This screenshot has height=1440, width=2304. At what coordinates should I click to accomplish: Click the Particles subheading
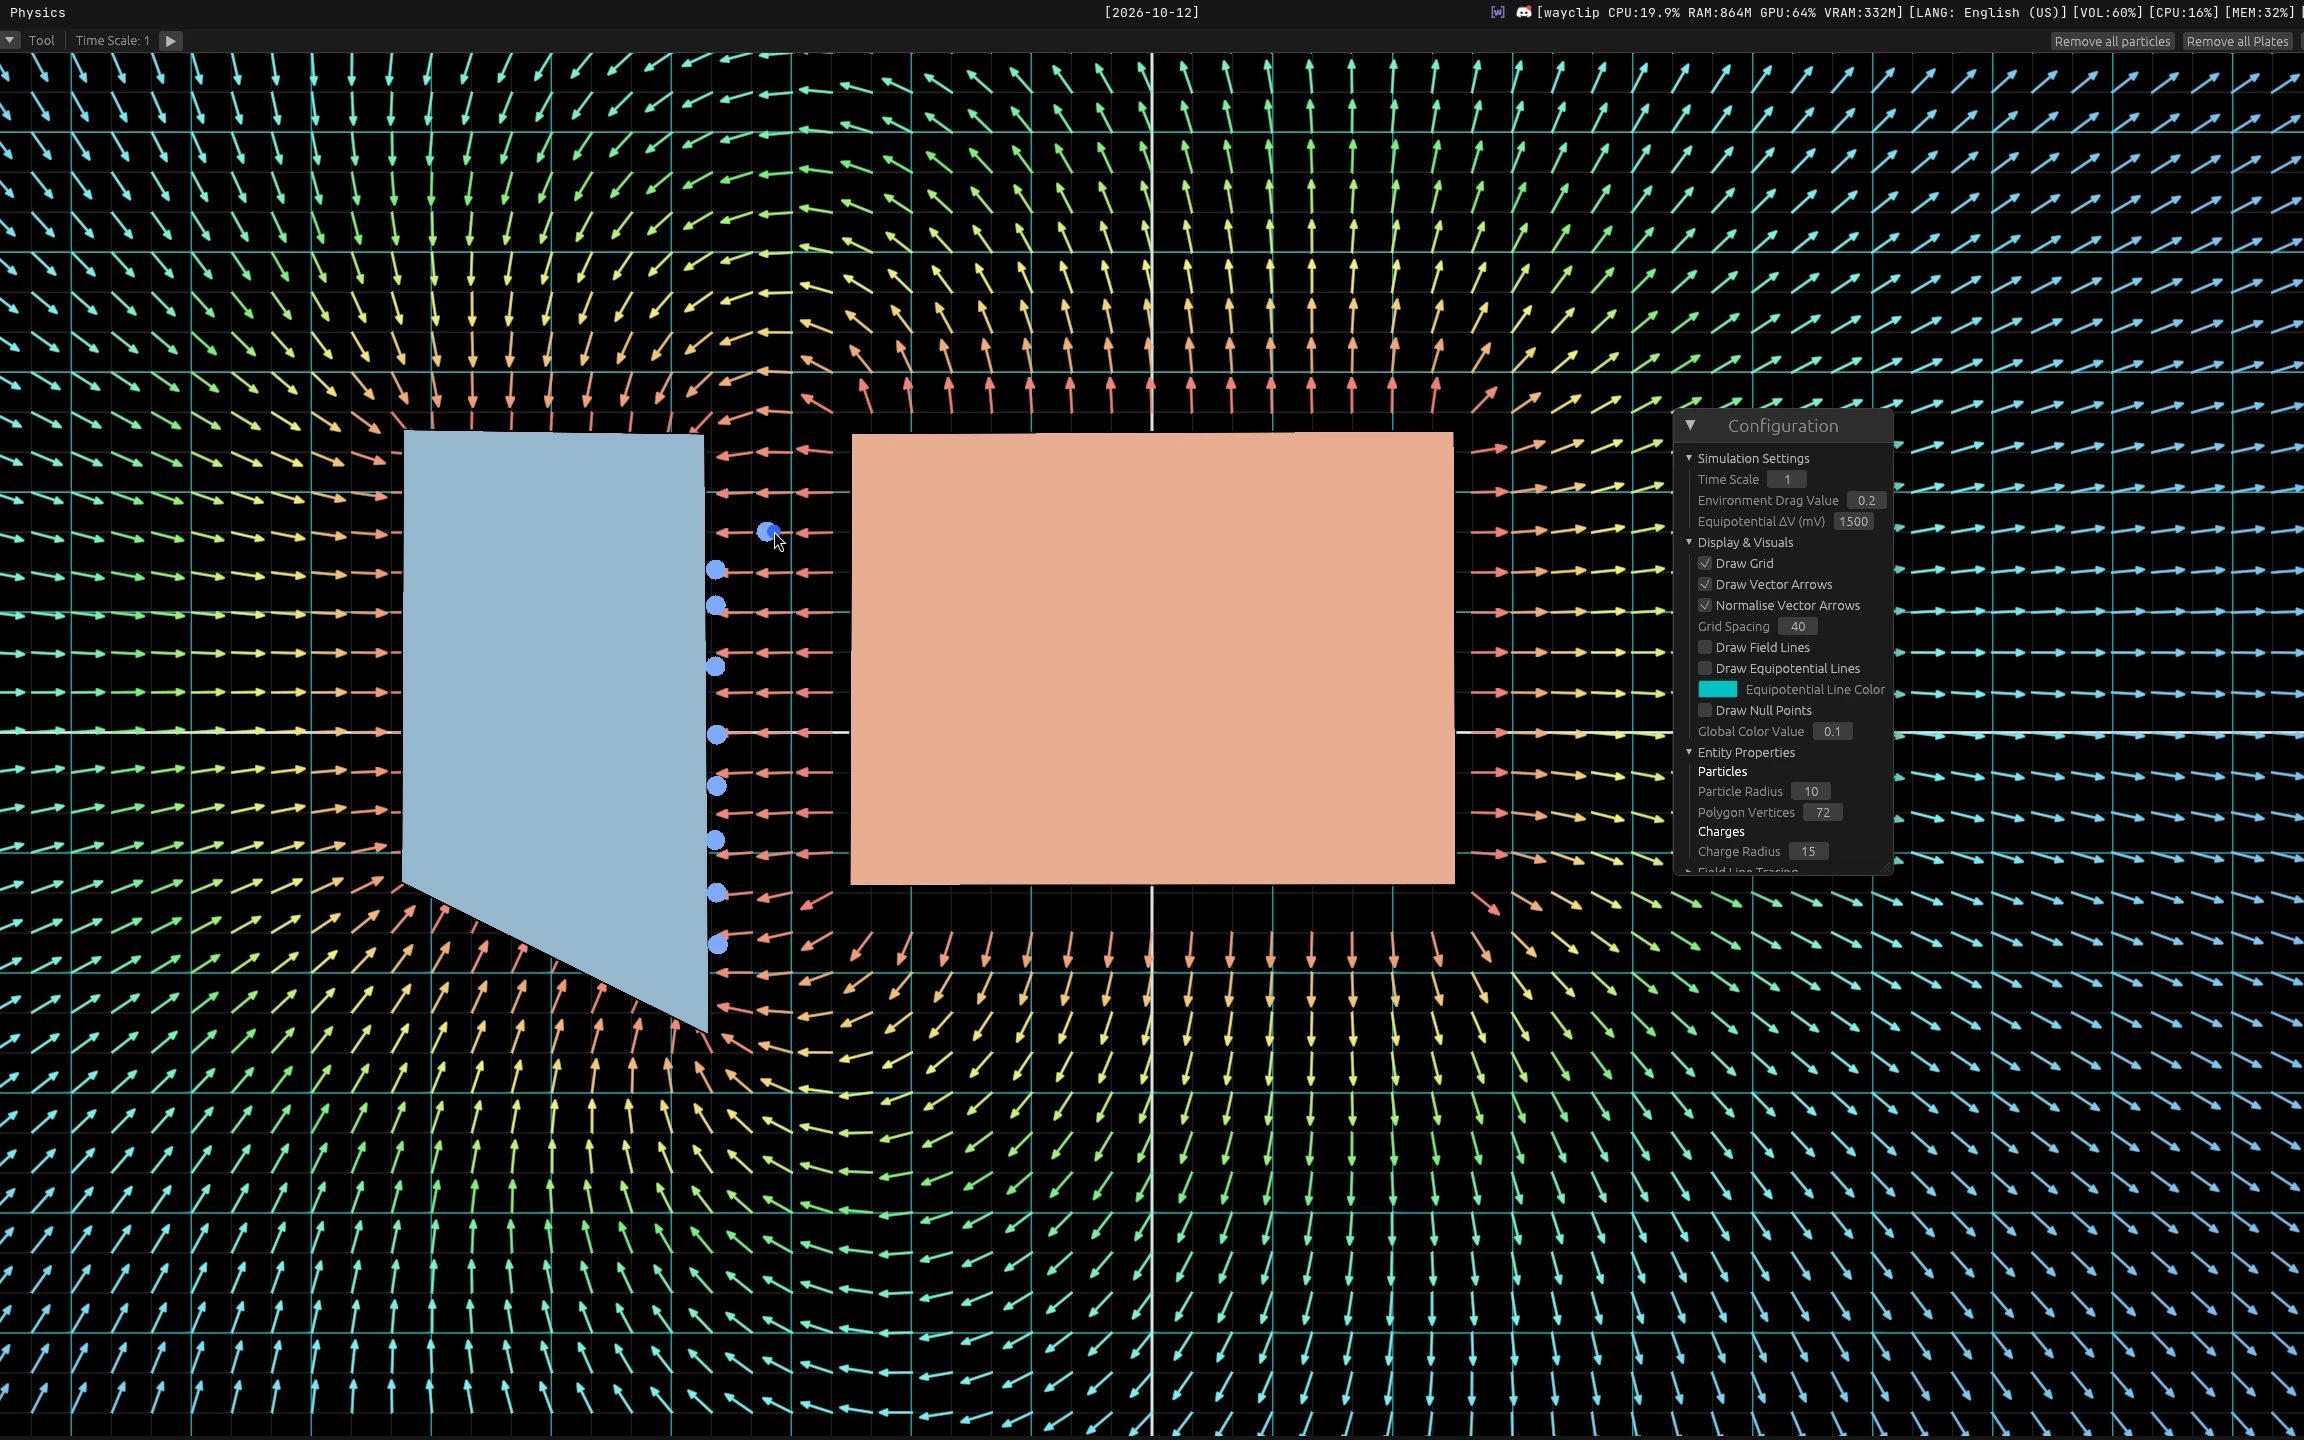pos(1722,771)
